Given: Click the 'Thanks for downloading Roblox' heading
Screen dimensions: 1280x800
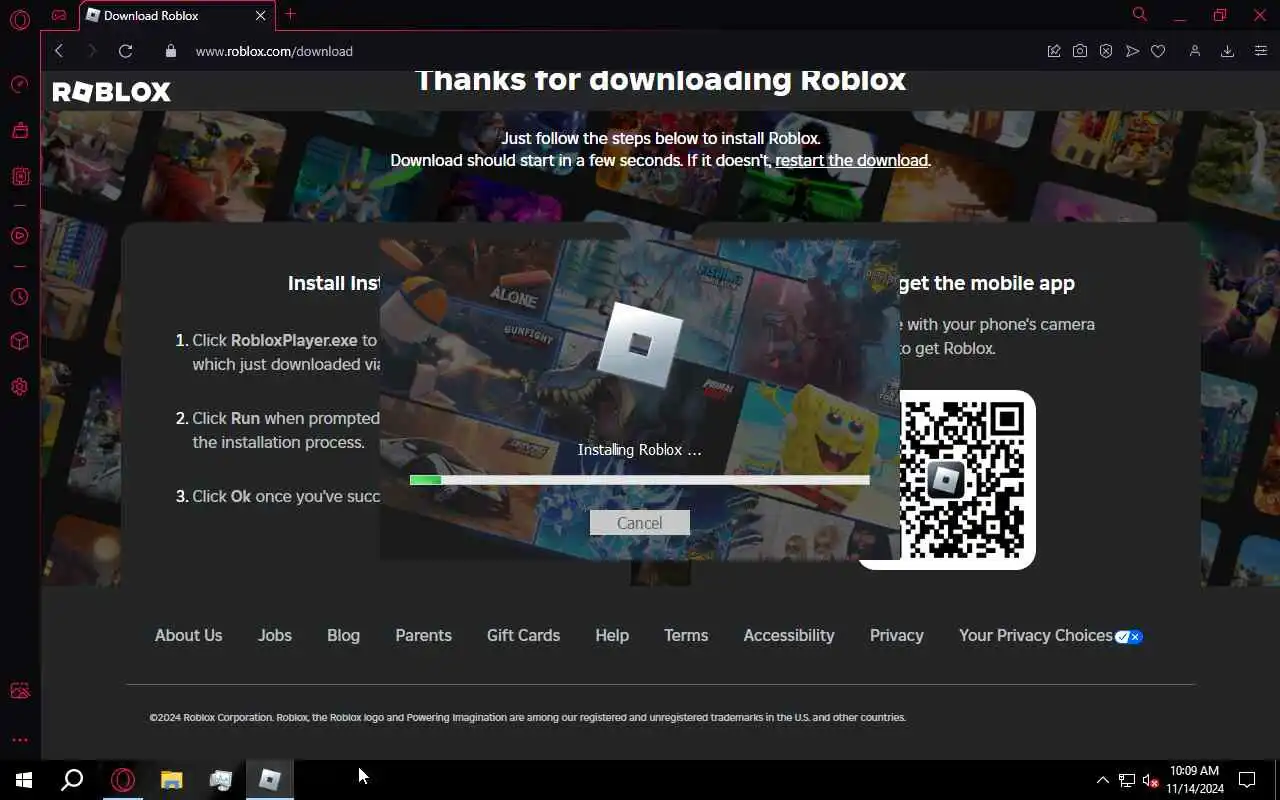Looking at the screenshot, I should [x=660, y=80].
